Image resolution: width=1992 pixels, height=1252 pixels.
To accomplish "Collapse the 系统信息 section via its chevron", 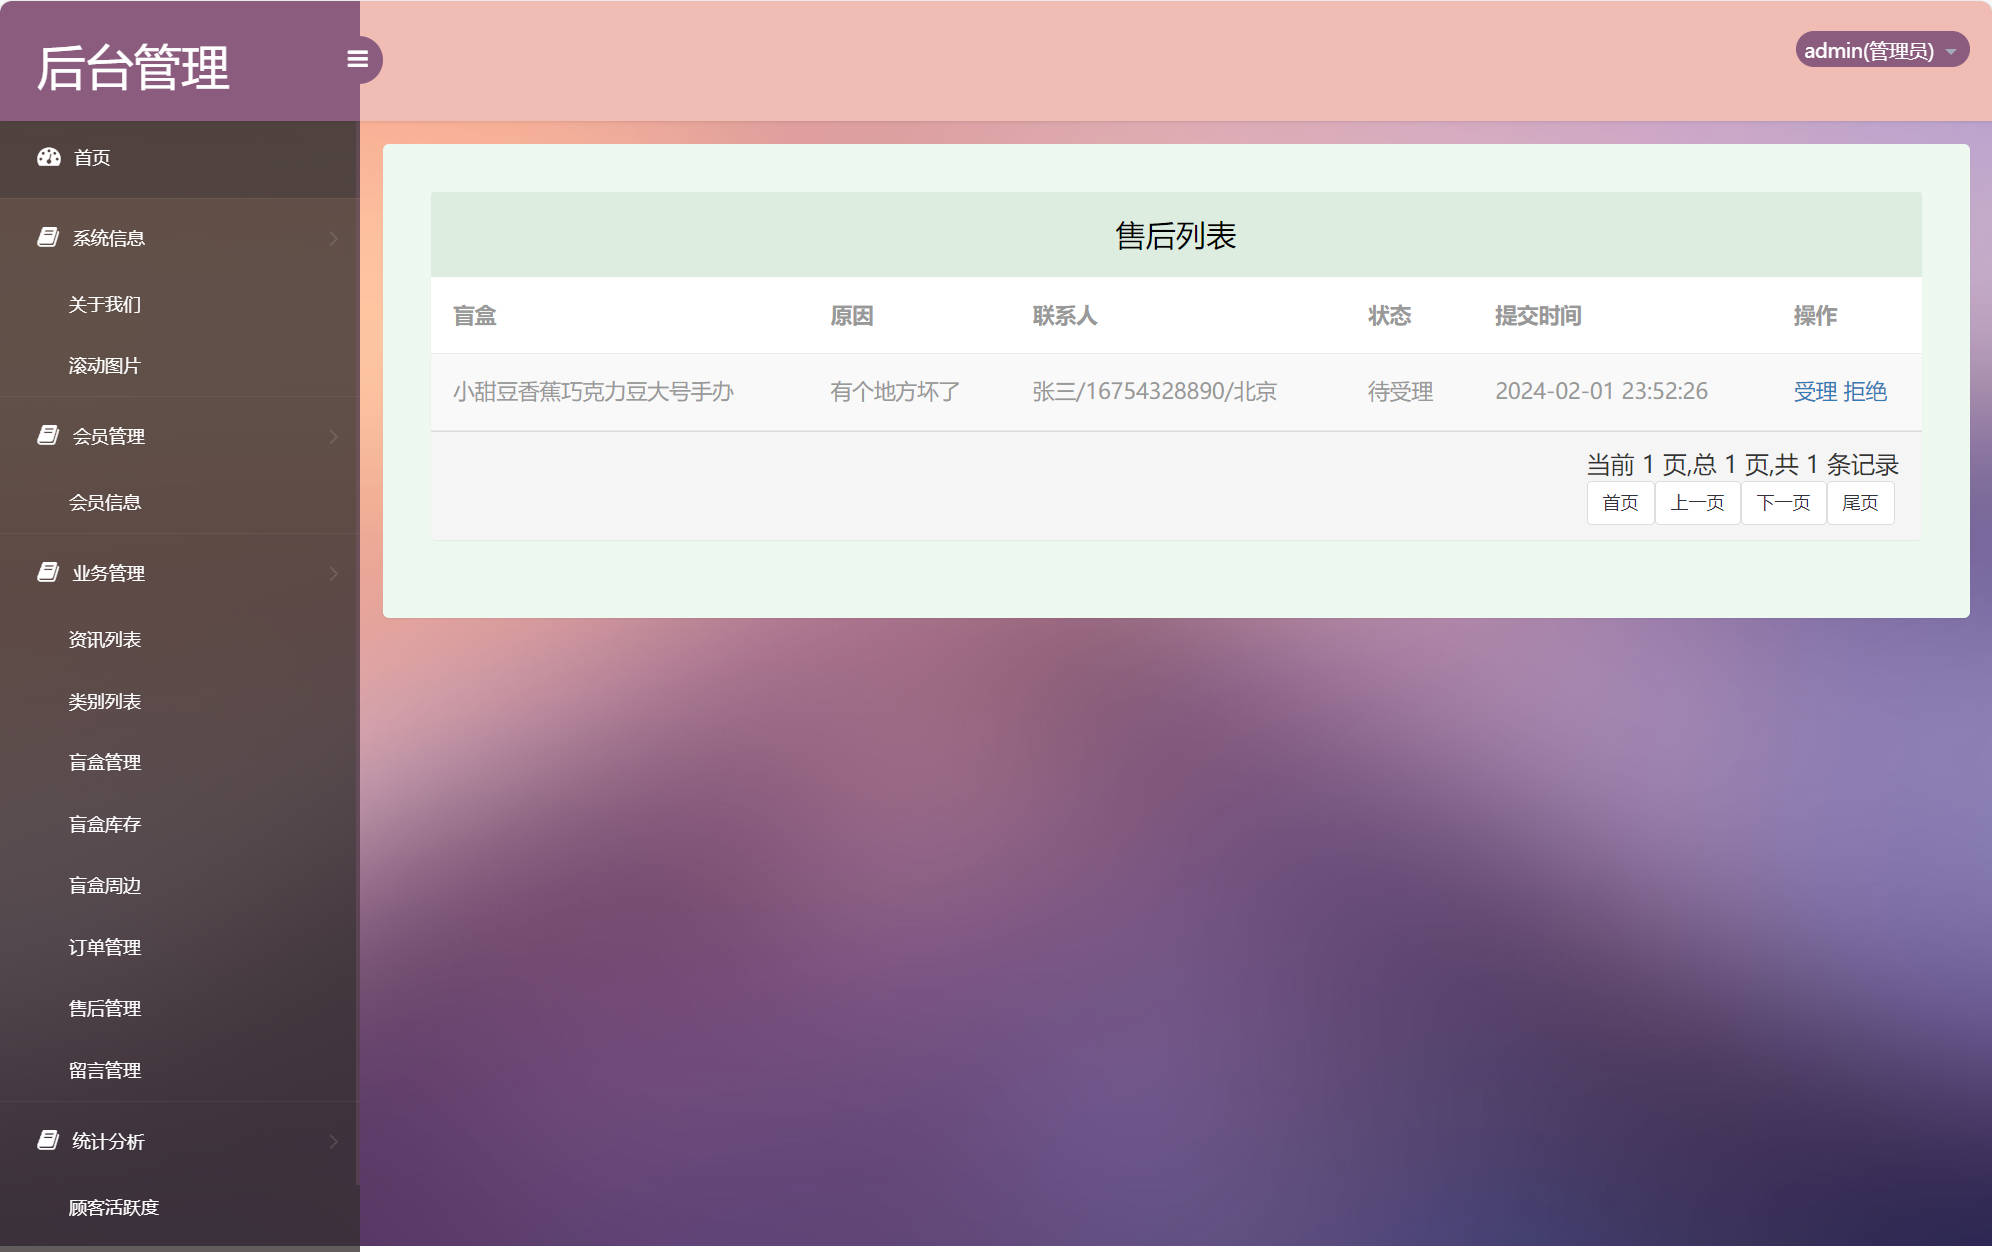I will [334, 238].
